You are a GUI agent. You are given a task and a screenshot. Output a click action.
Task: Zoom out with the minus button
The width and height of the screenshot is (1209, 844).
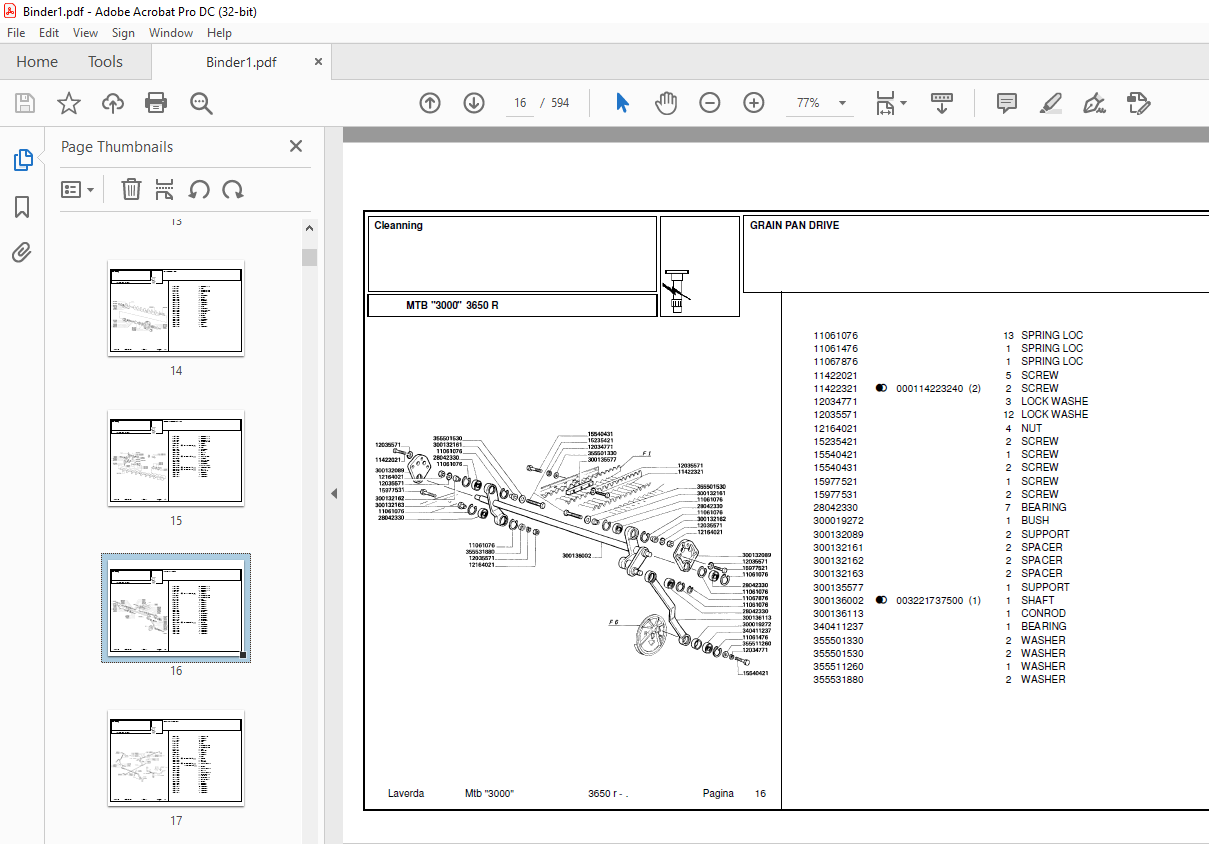coord(710,103)
